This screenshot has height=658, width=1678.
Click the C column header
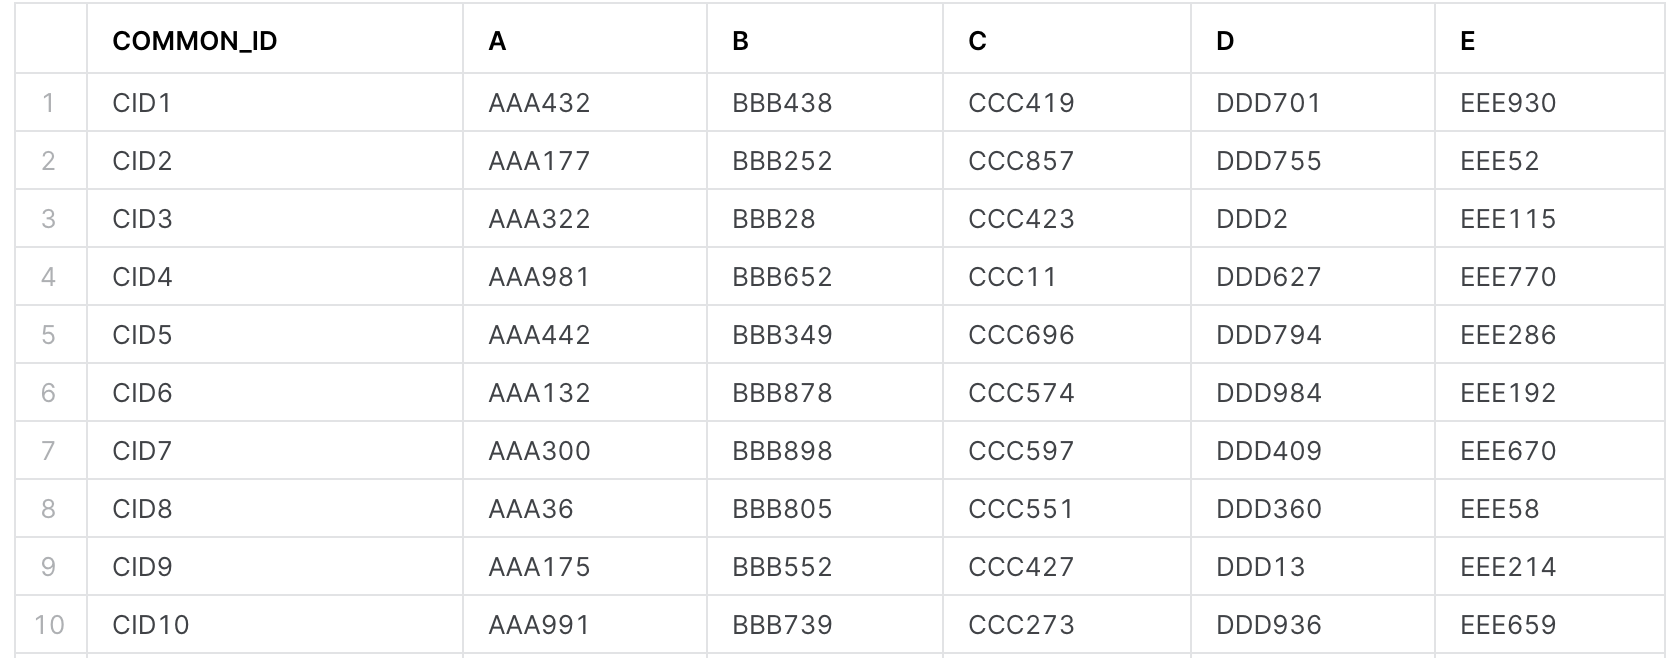point(977,41)
